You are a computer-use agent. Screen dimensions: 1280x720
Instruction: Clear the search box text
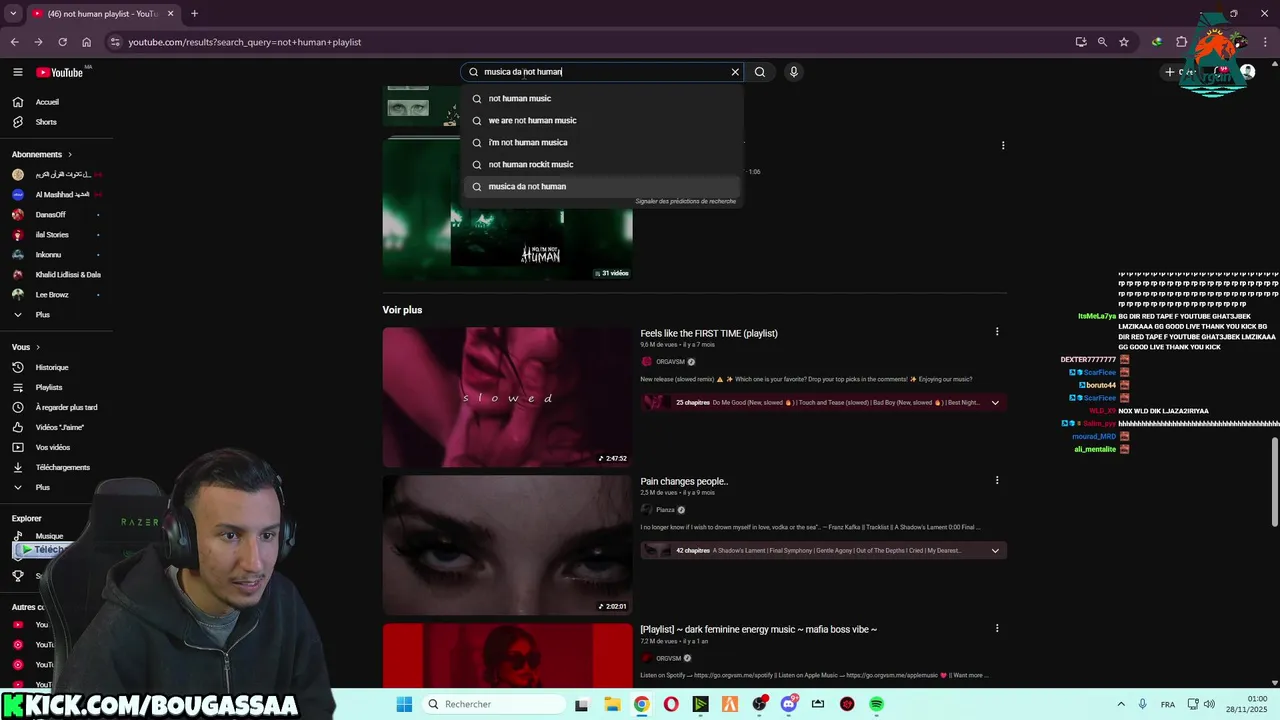(735, 72)
